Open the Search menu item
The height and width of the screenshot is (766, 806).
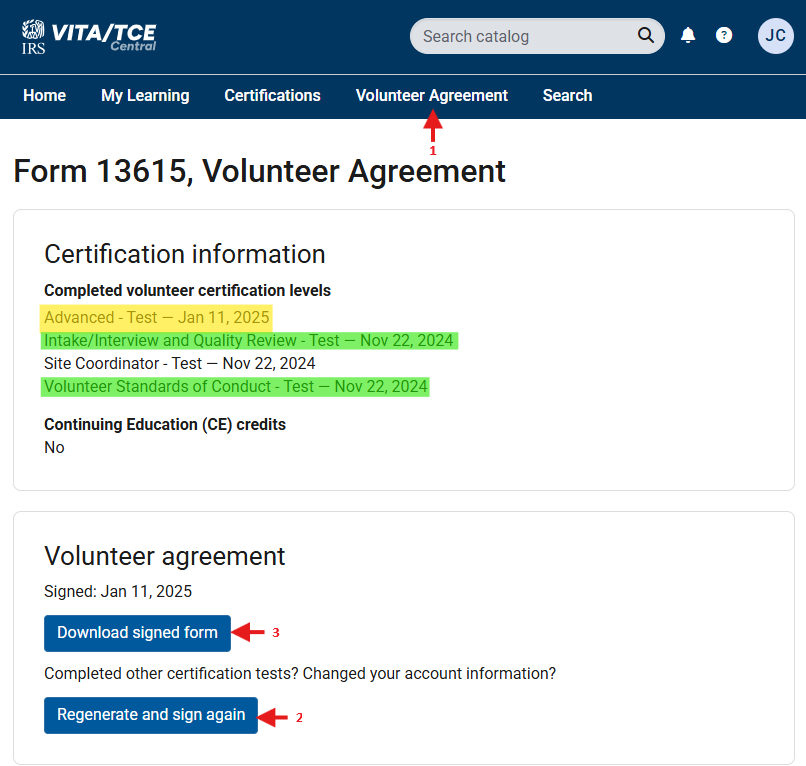coord(567,96)
